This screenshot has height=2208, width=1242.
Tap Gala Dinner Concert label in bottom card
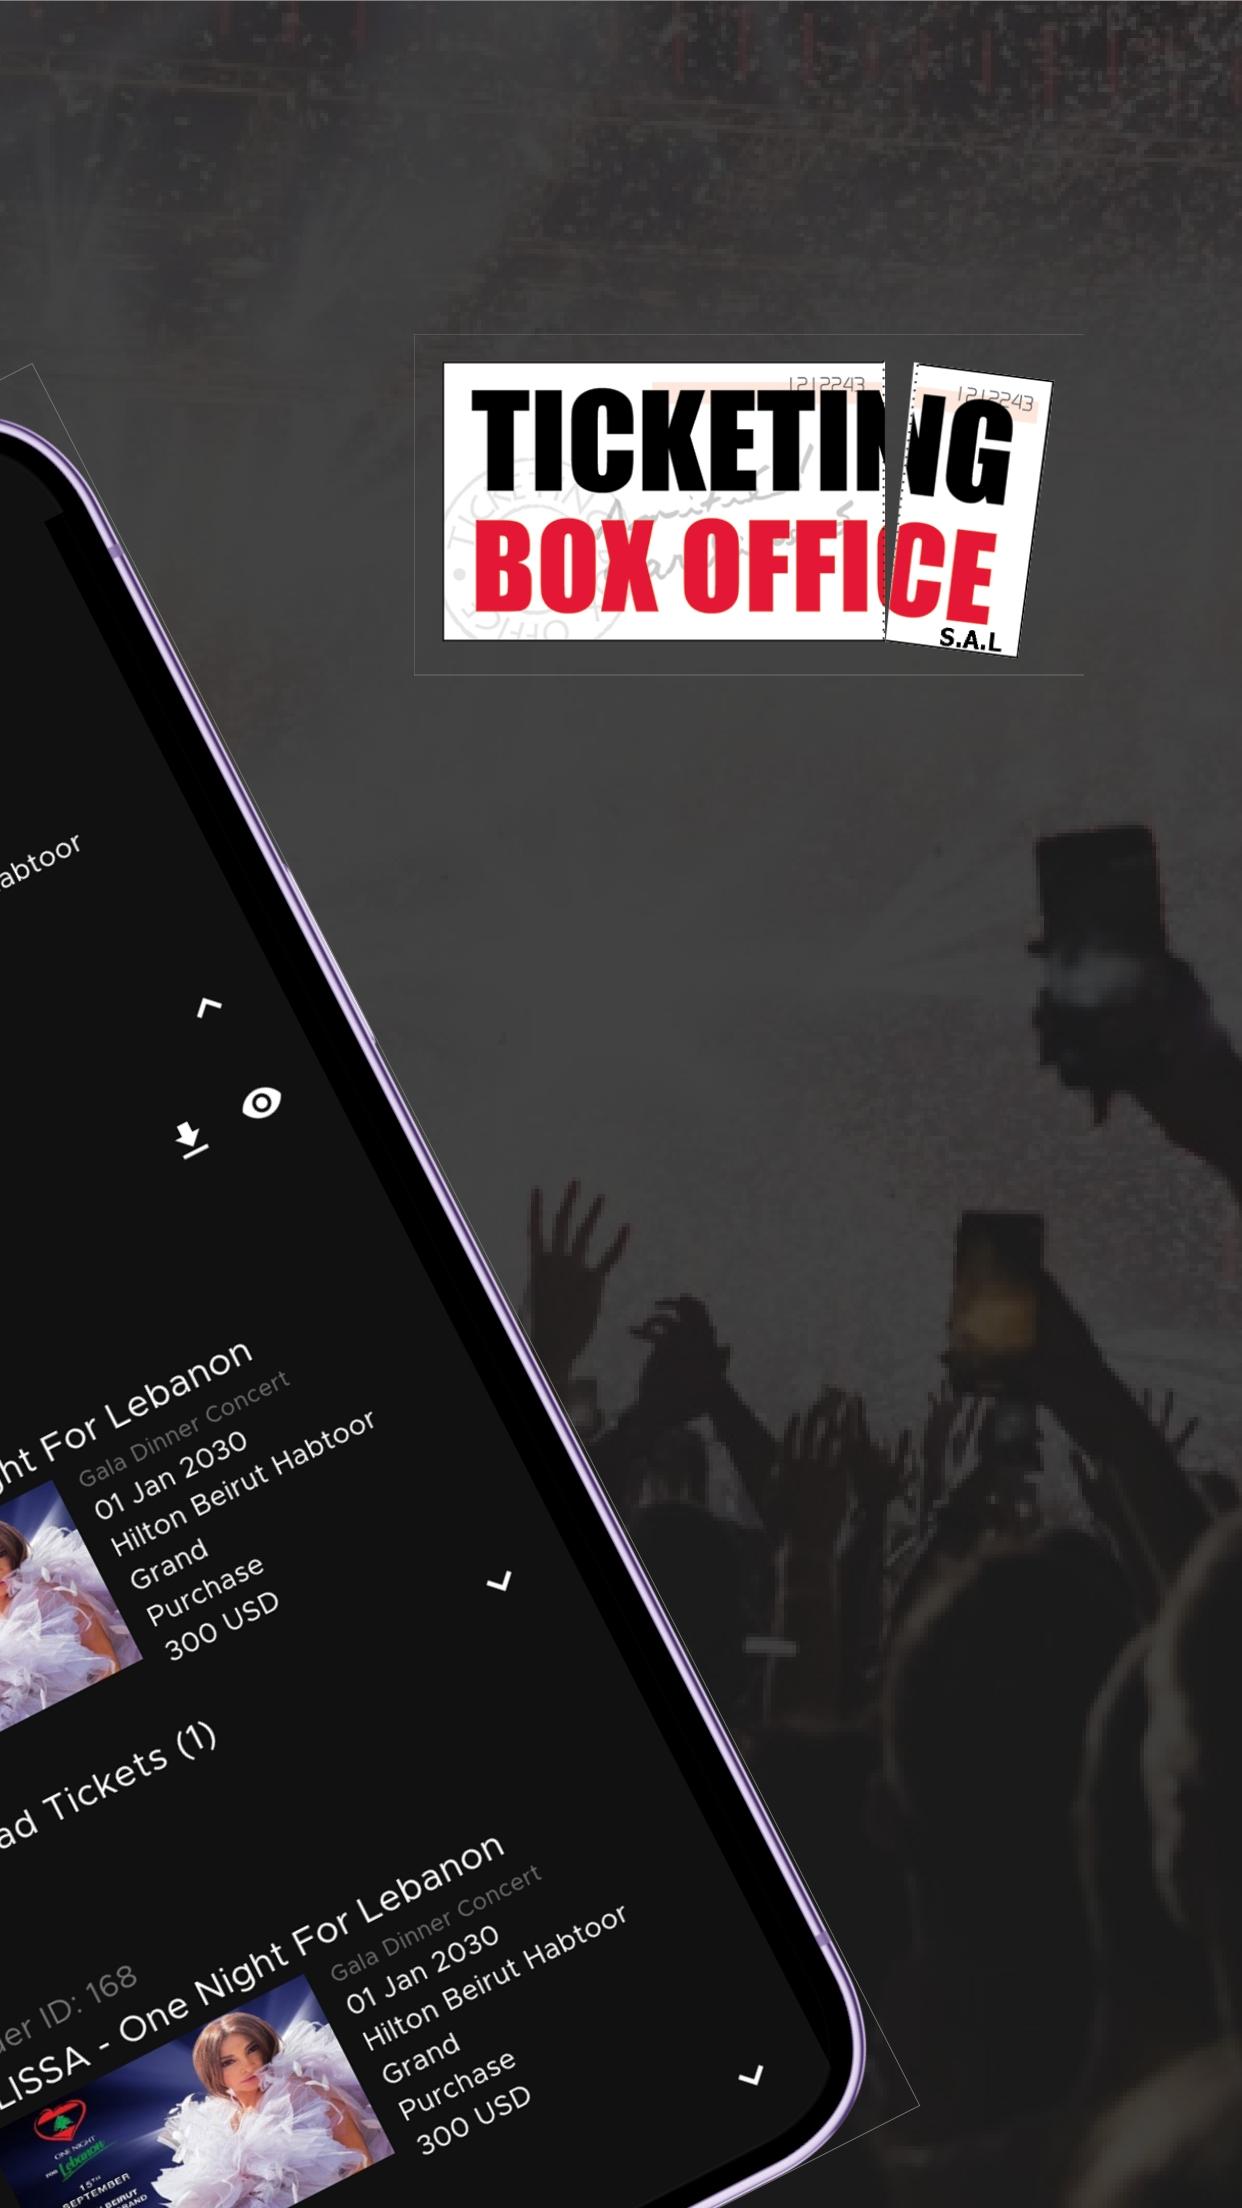(436, 1923)
